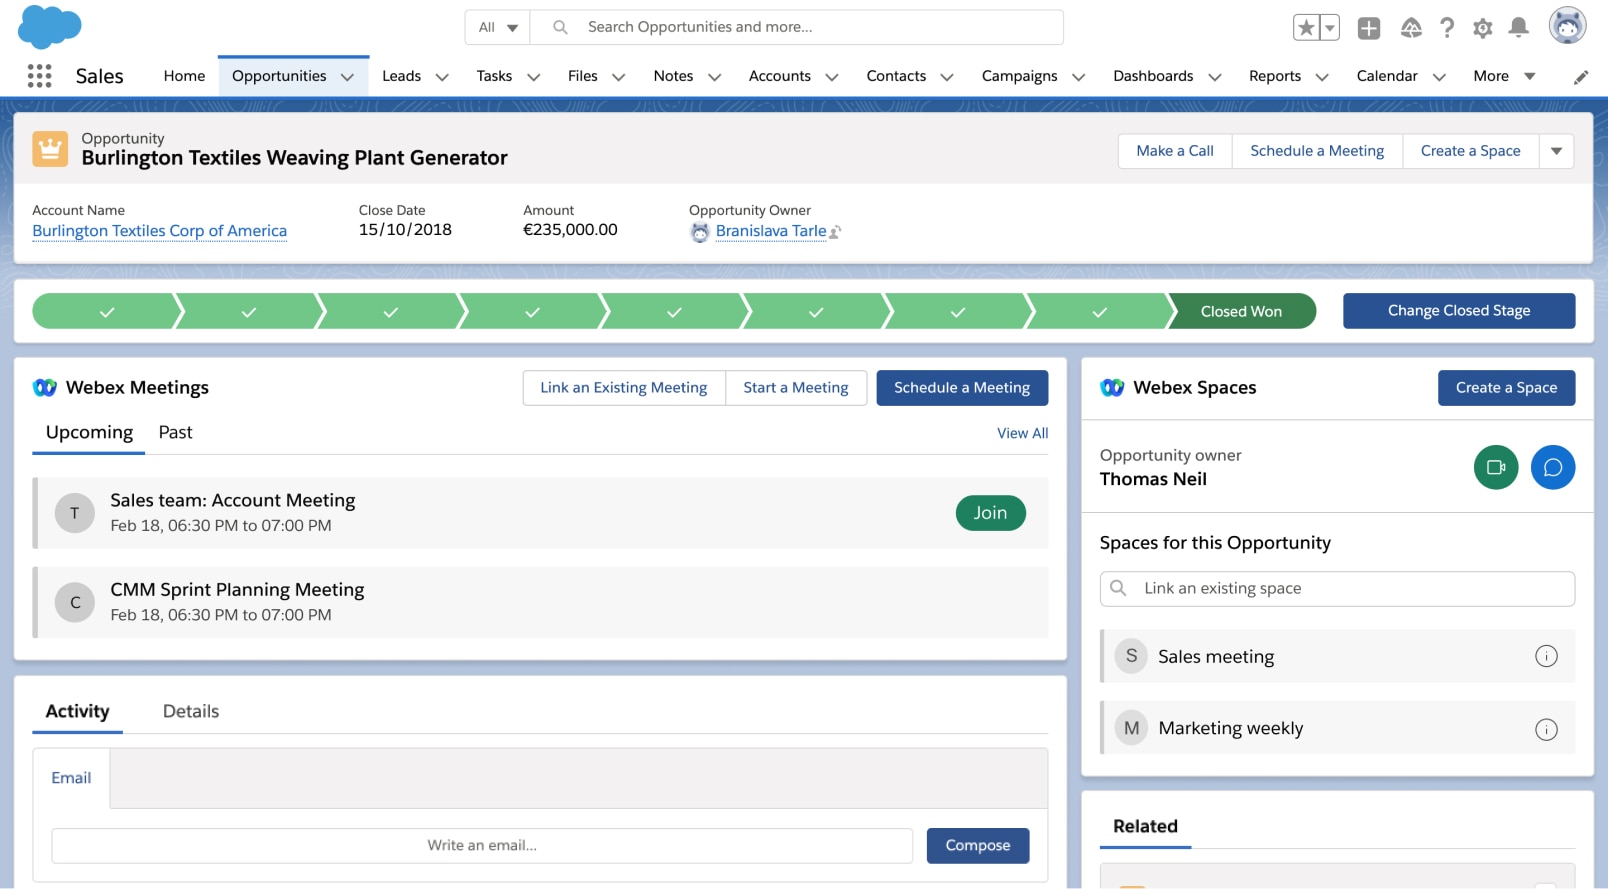Click the Link an existing space field
The width and height of the screenshot is (1608, 889).
tap(1337, 589)
